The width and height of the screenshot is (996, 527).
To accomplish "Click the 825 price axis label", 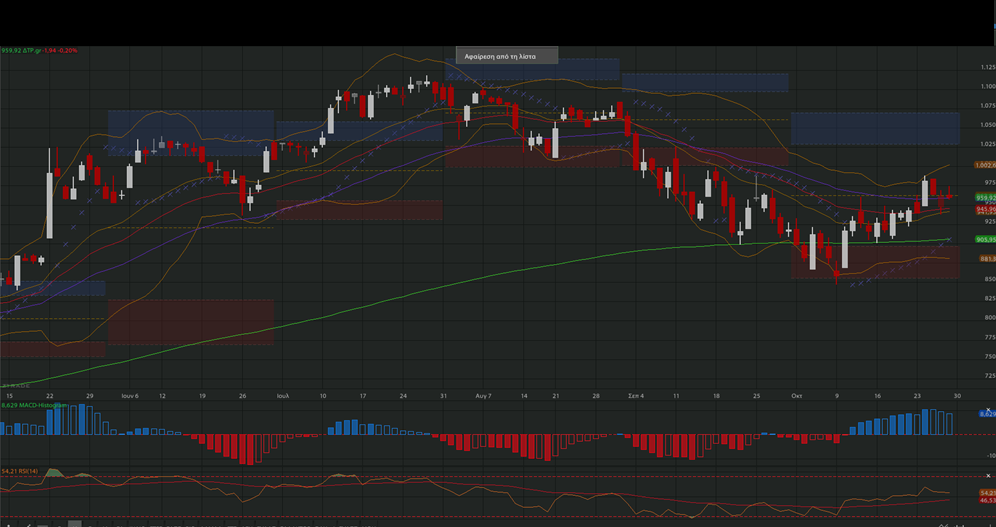I will pos(990,298).
